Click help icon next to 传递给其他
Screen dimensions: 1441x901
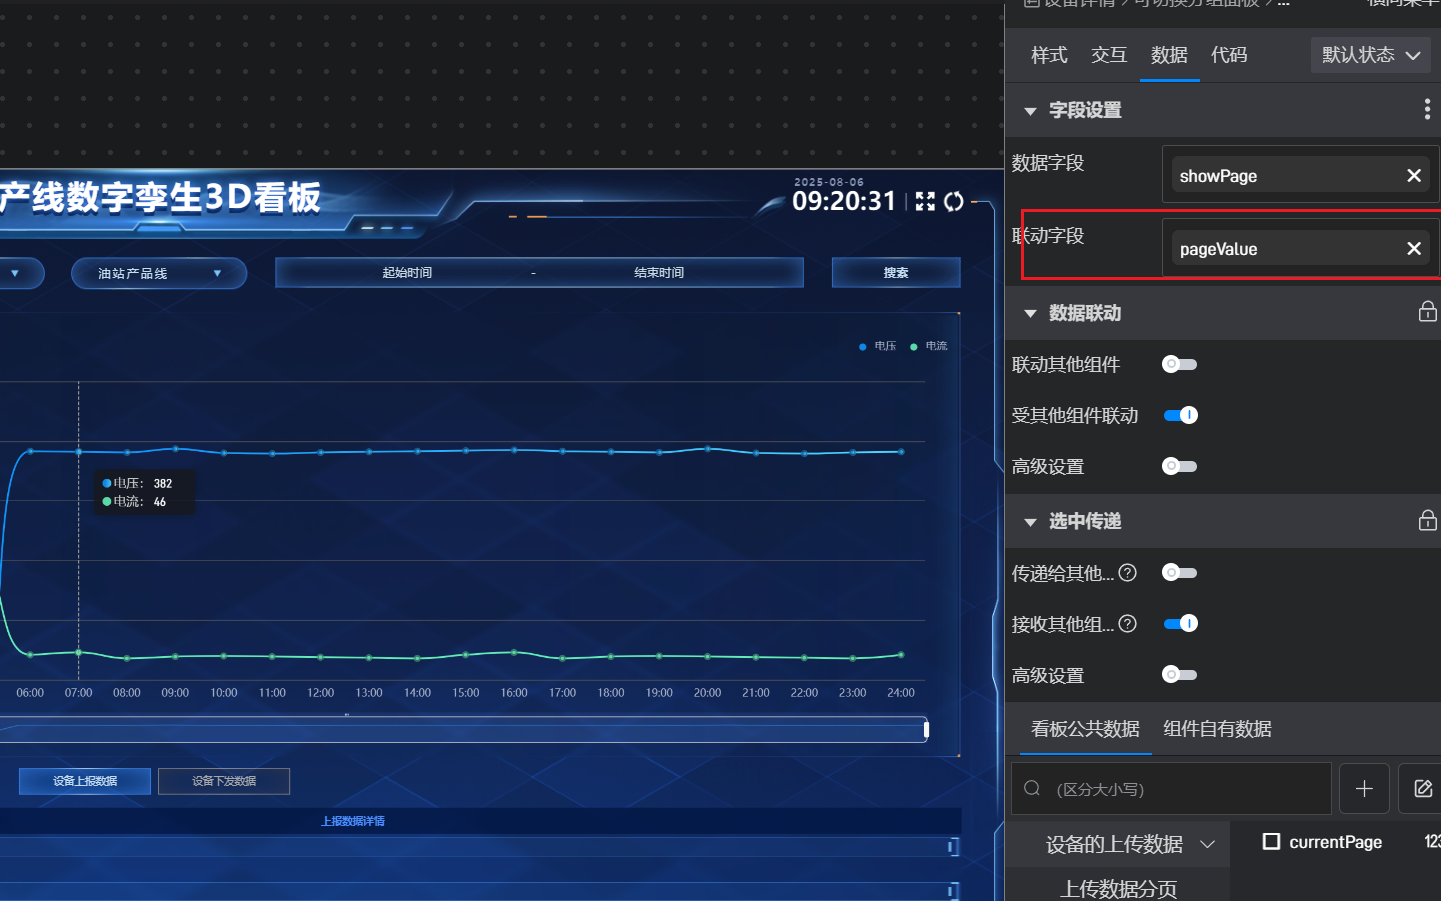[1128, 573]
